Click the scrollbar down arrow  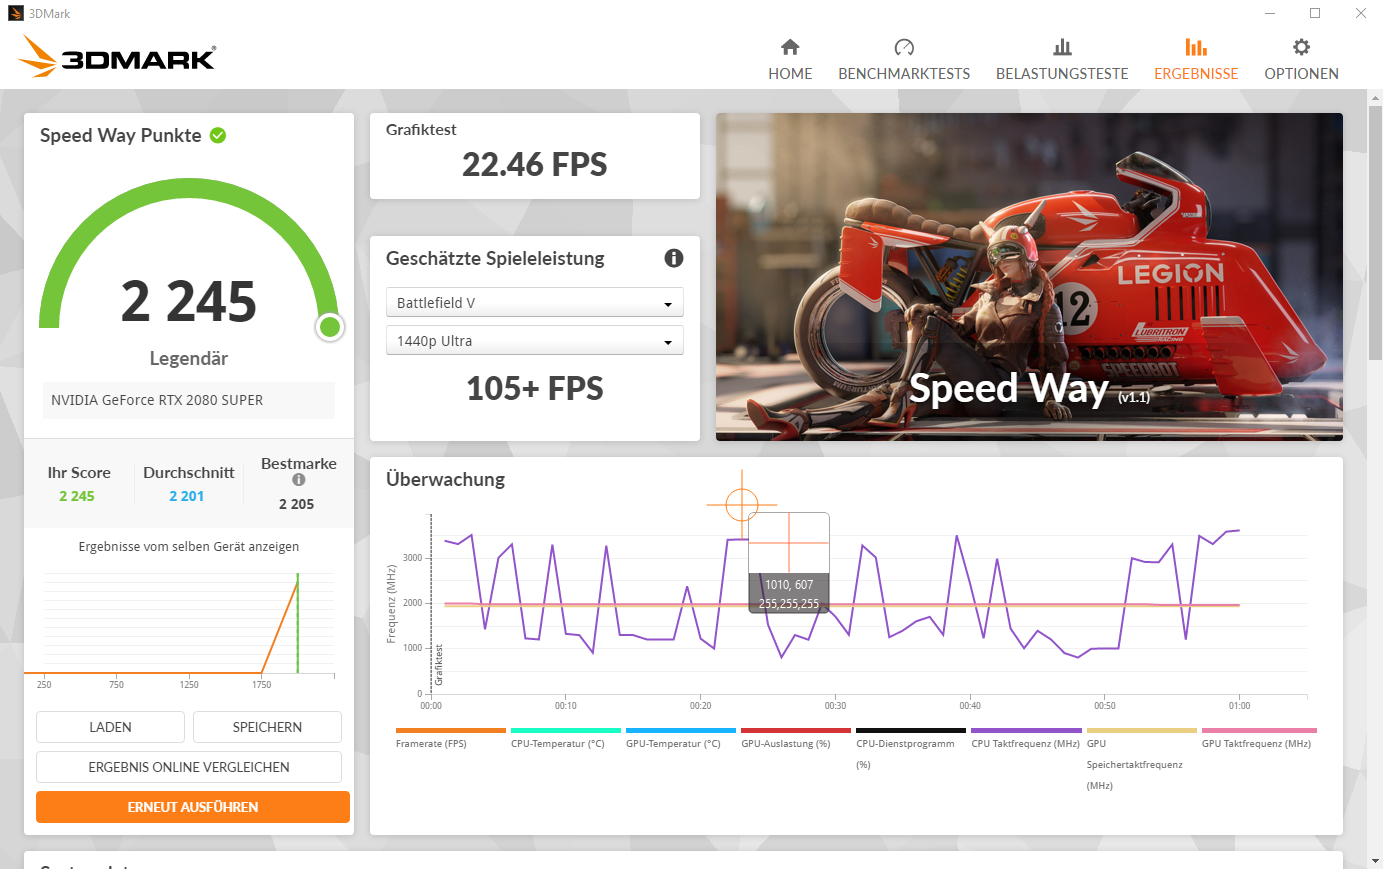1375,860
